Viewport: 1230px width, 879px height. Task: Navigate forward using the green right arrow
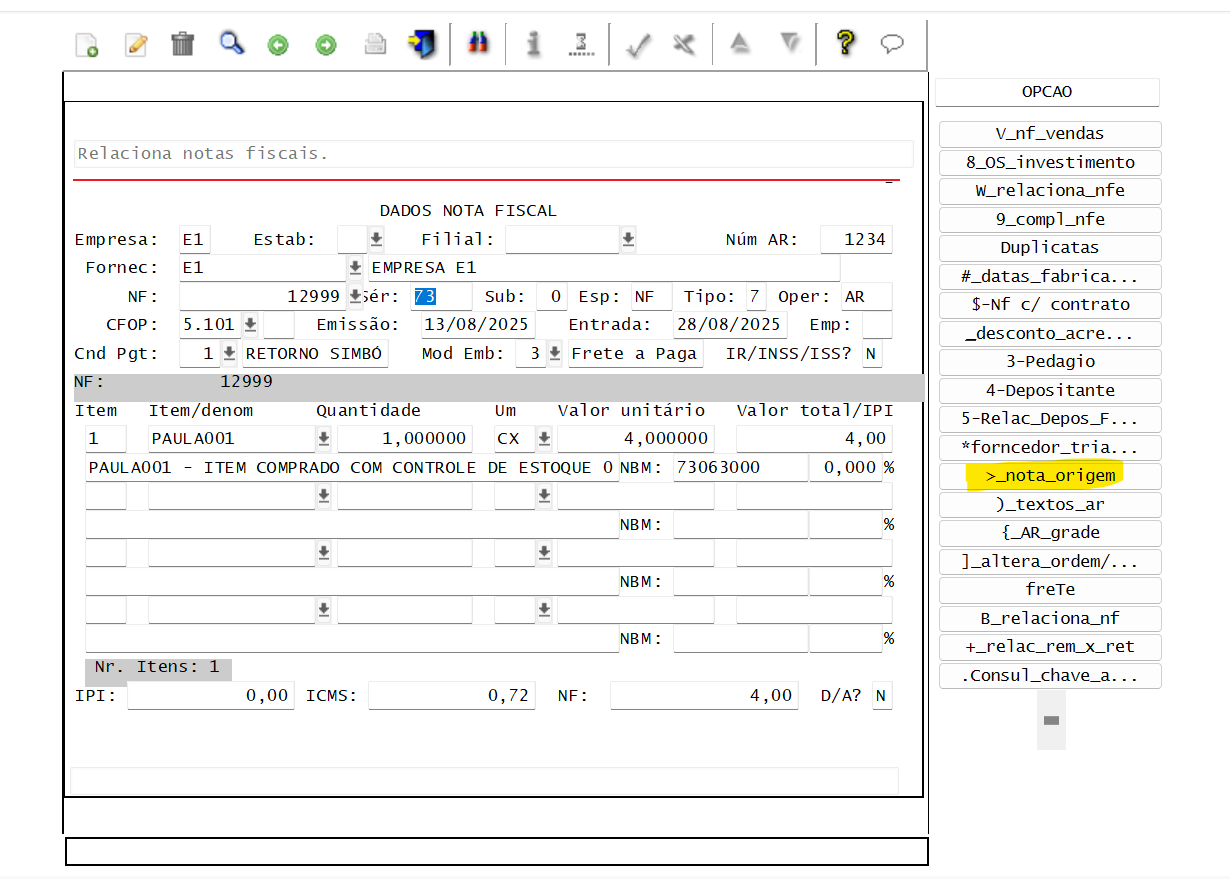click(325, 44)
